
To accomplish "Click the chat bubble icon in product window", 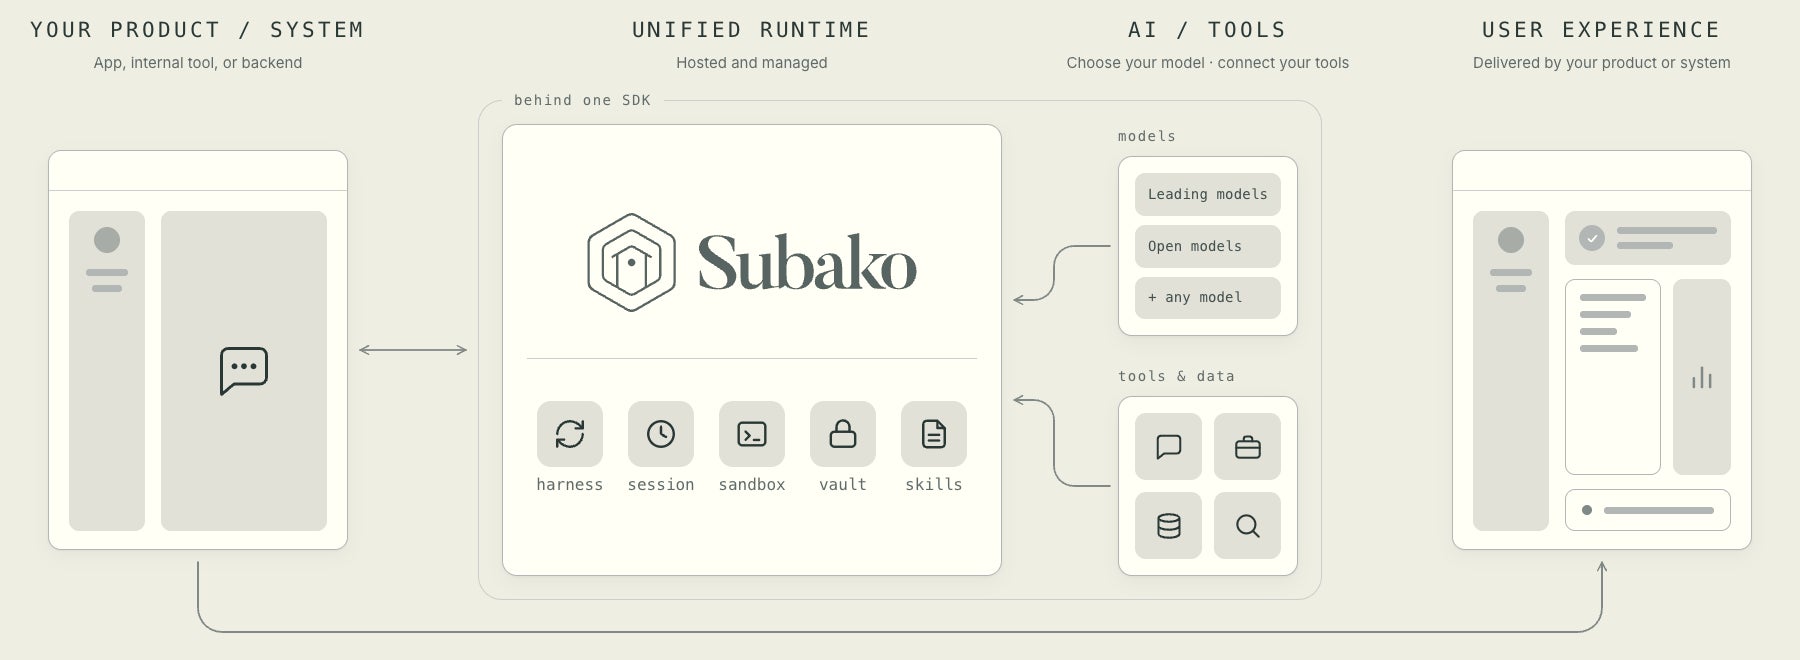I will point(244,371).
